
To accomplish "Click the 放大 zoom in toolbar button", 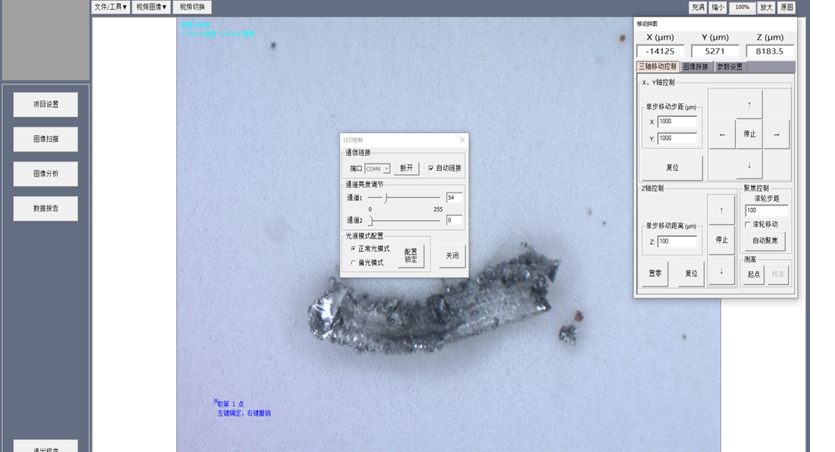I will click(x=766, y=7).
